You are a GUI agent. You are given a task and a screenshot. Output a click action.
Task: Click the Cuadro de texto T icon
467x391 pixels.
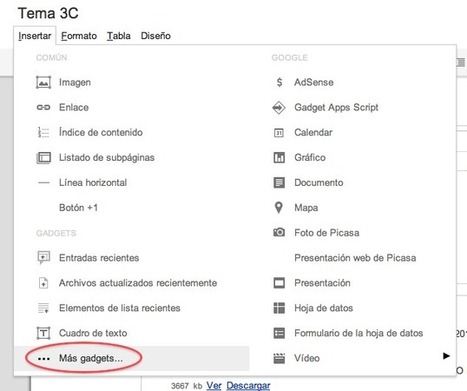[x=43, y=333]
